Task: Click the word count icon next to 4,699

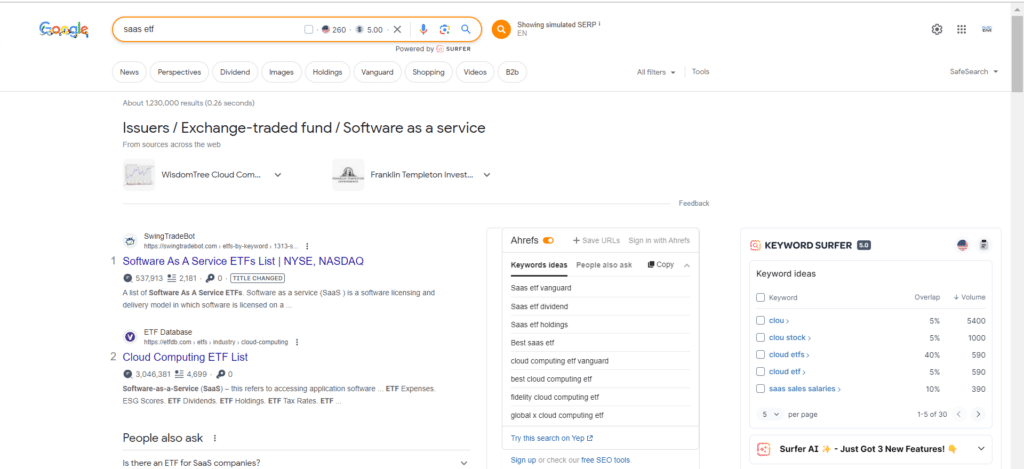Action: click(x=178, y=374)
